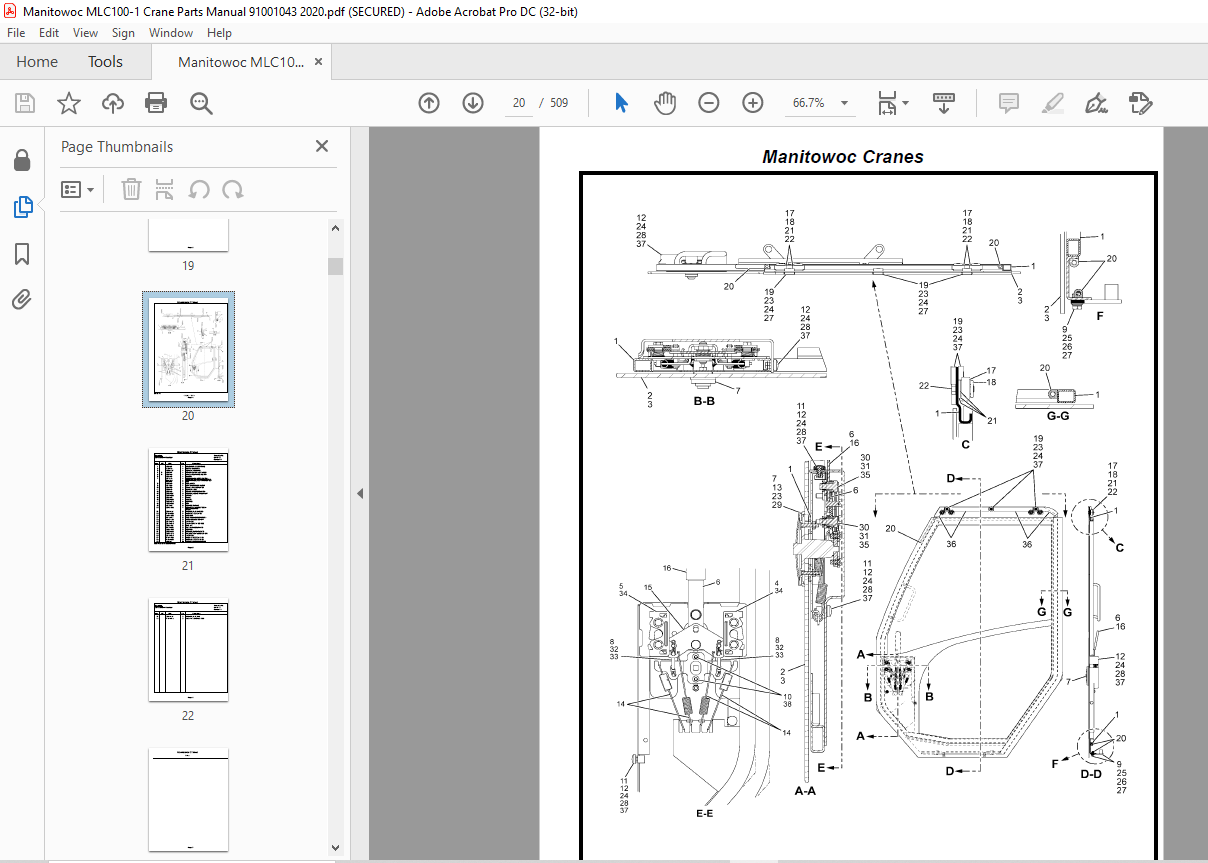
Task: Collapse the left navigation pane arrow
Action: pos(360,494)
